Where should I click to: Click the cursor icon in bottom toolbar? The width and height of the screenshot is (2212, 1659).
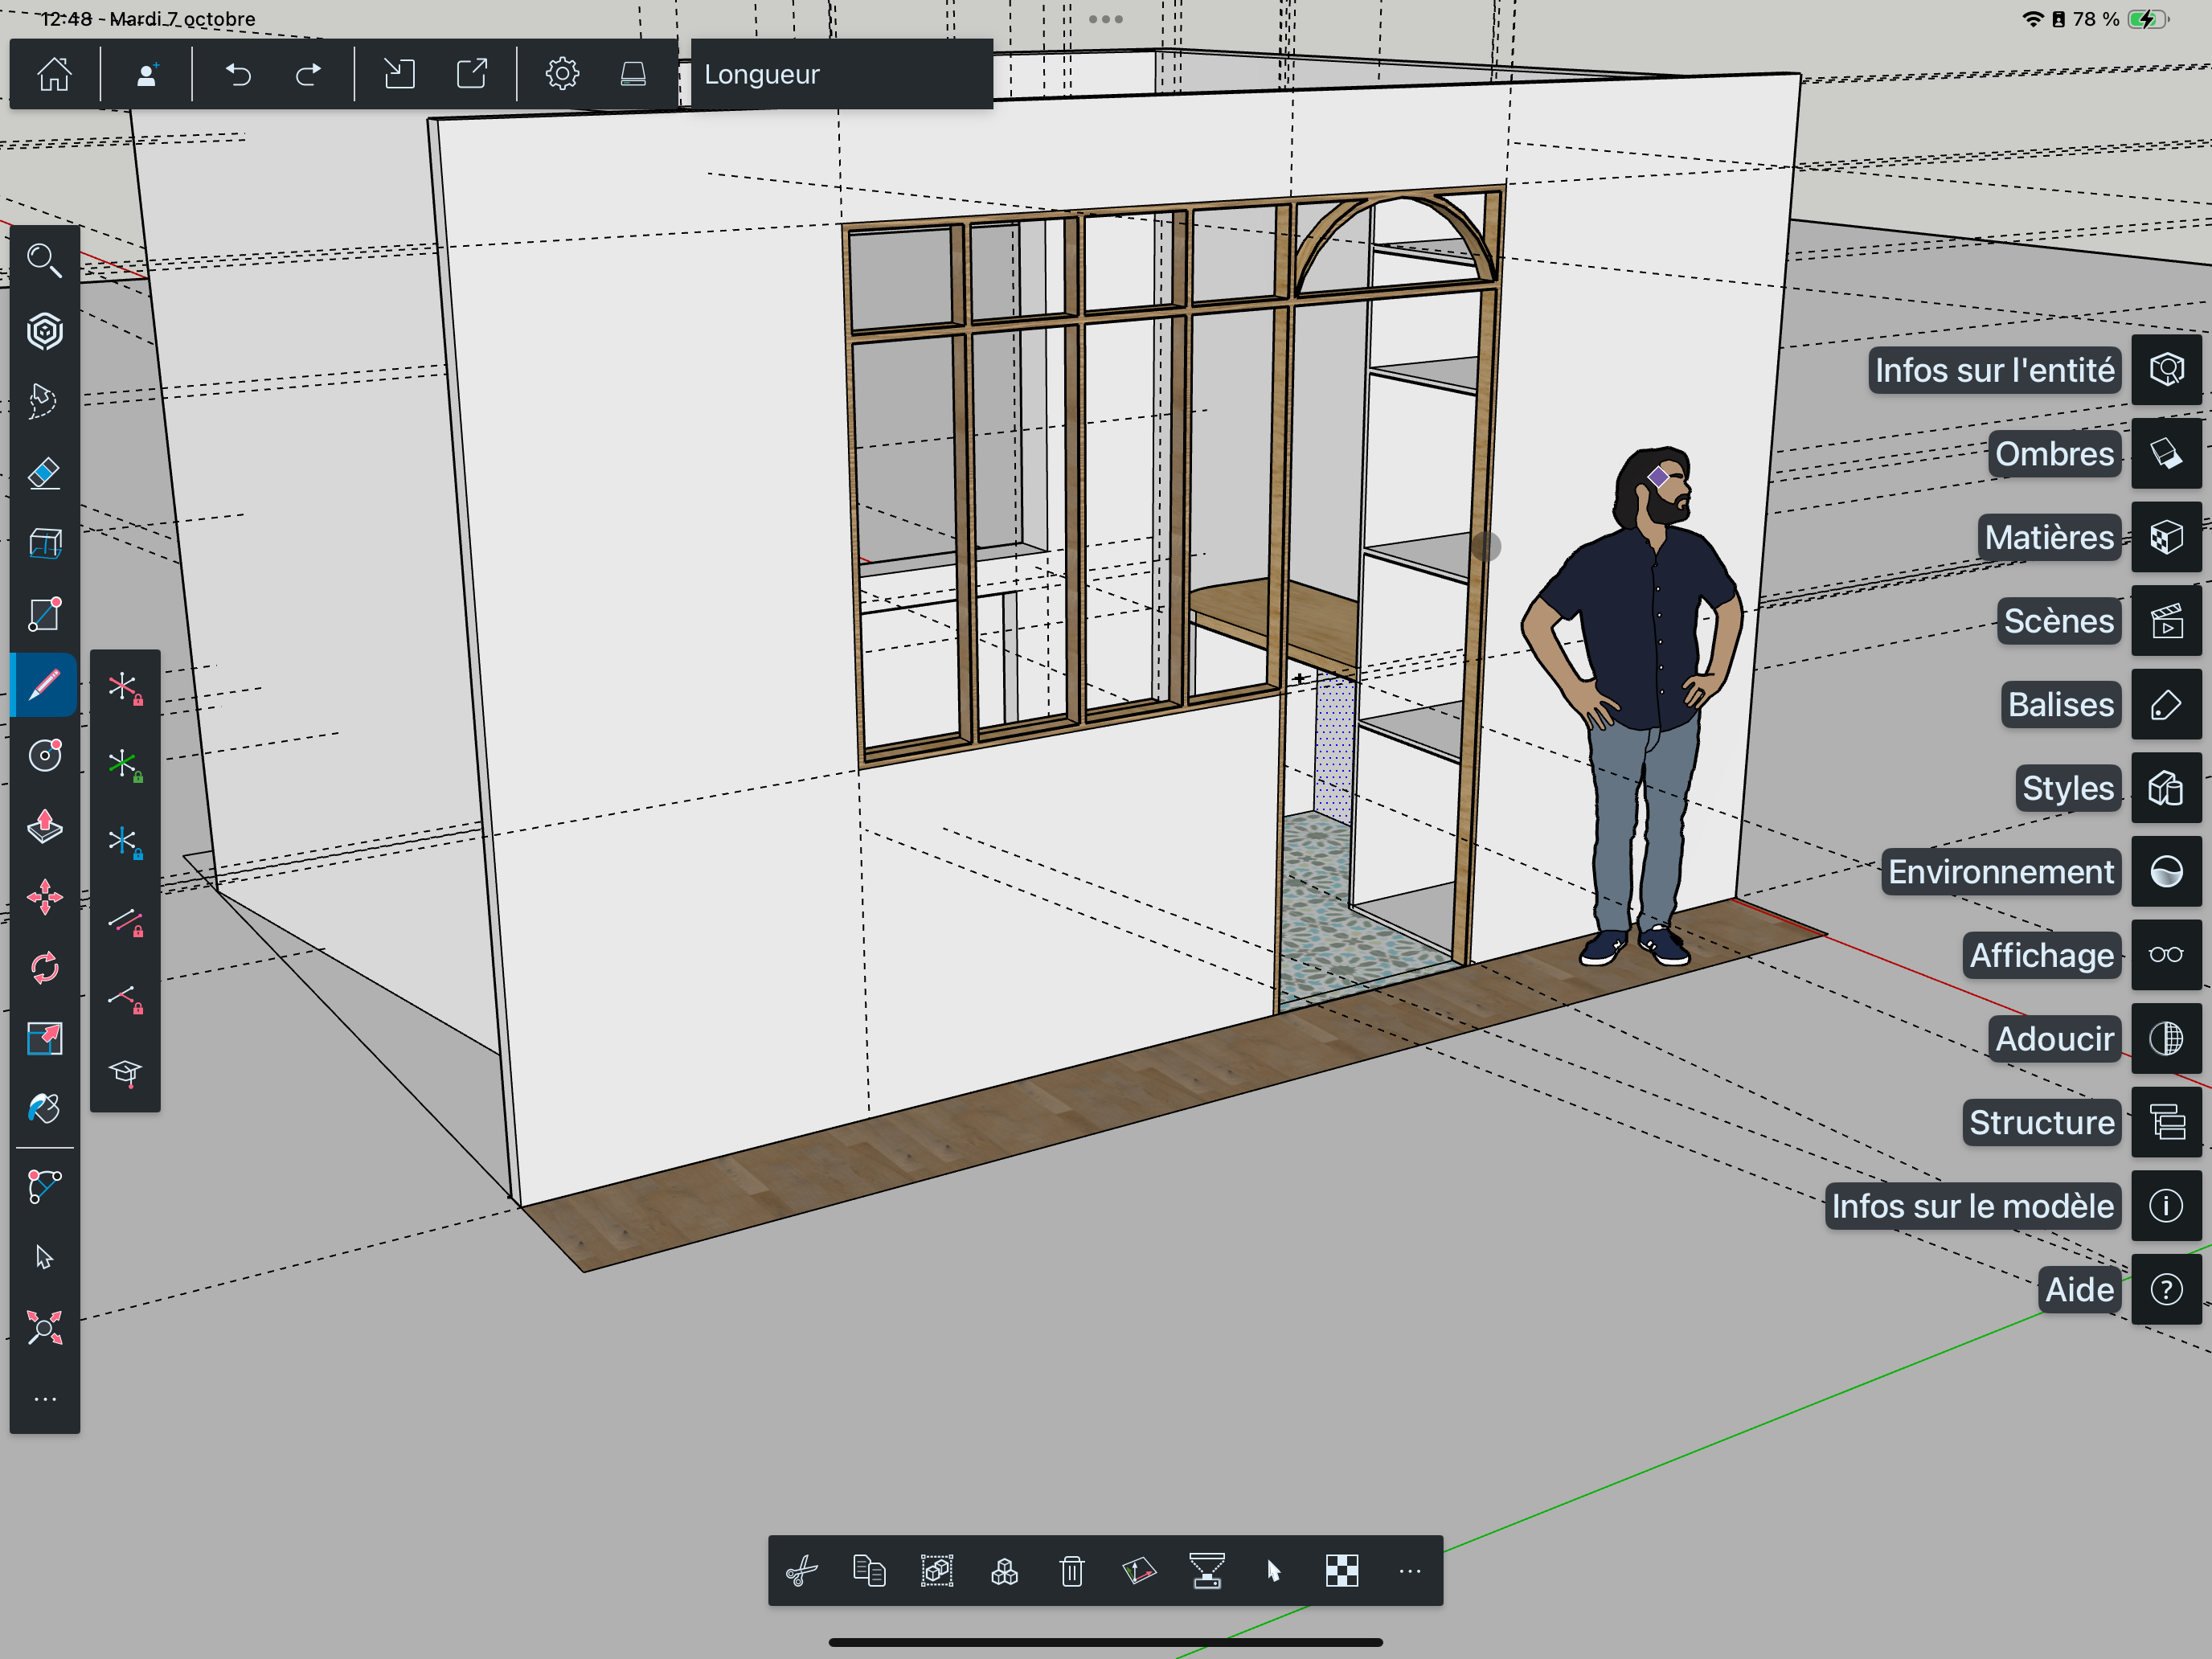[1274, 1571]
